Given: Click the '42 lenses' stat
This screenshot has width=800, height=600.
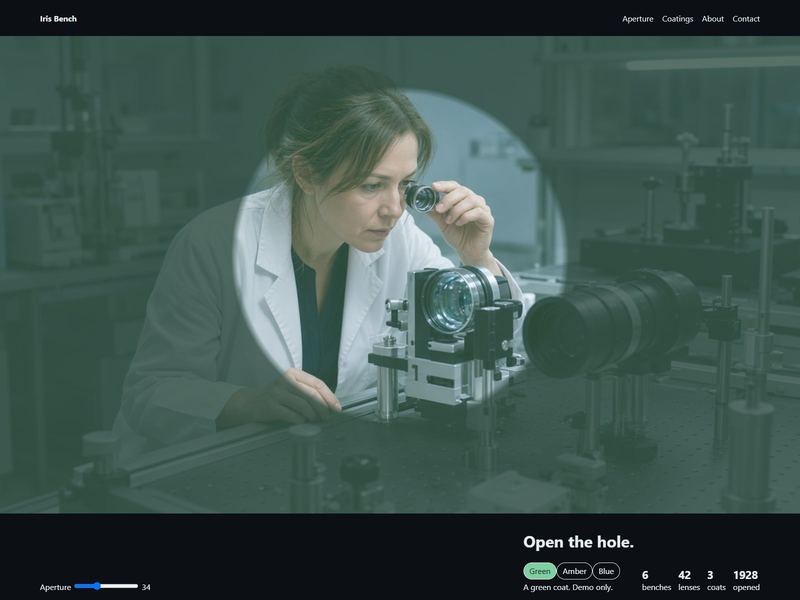Looking at the screenshot, I should (x=689, y=581).
